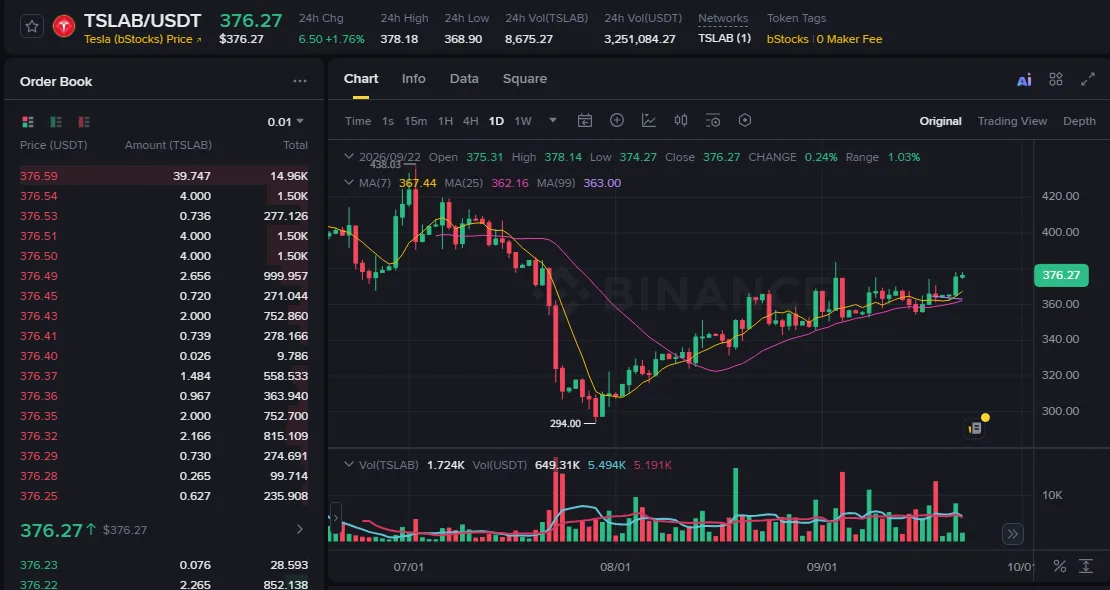Collapse the OHLC date info row
This screenshot has height=590, width=1110.
[x=348, y=157]
